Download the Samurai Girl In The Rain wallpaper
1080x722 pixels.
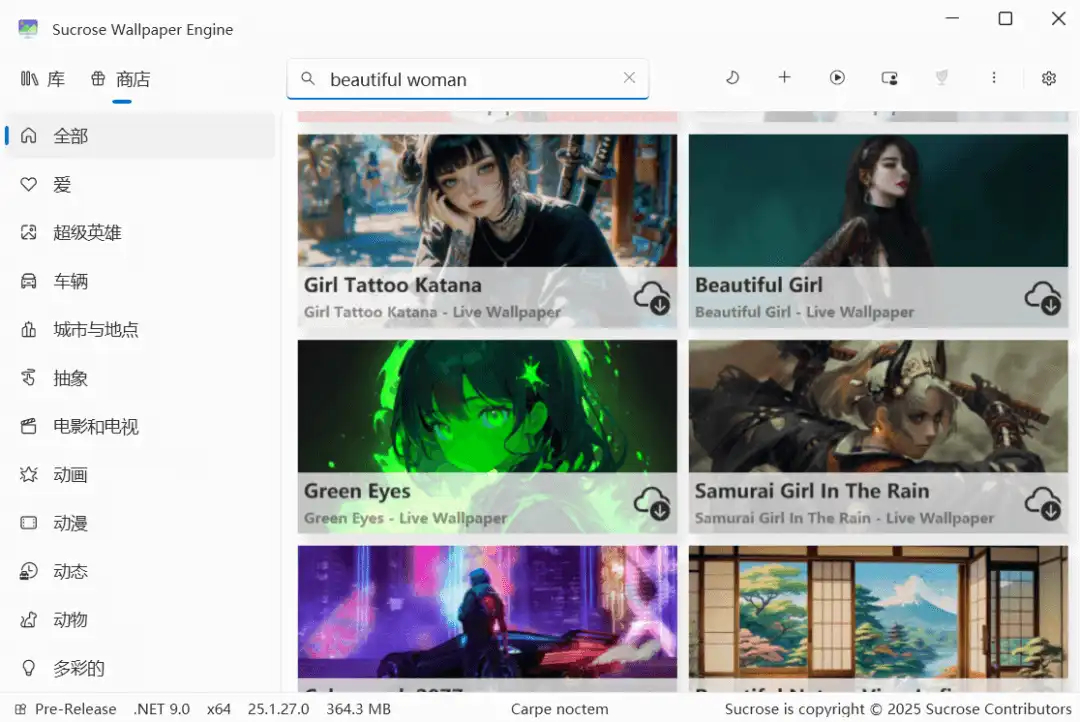pos(1043,504)
